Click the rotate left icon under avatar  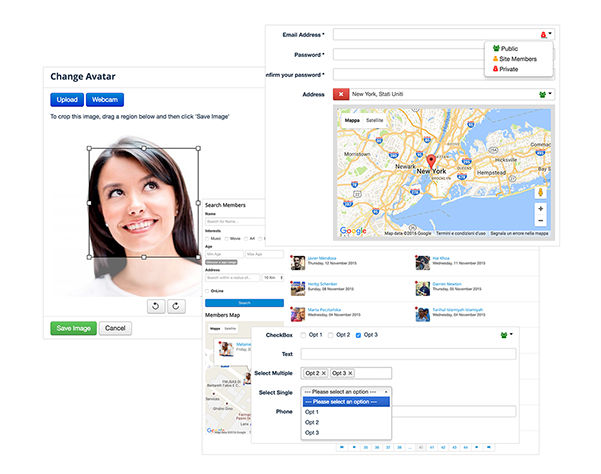click(x=156, y=306)
